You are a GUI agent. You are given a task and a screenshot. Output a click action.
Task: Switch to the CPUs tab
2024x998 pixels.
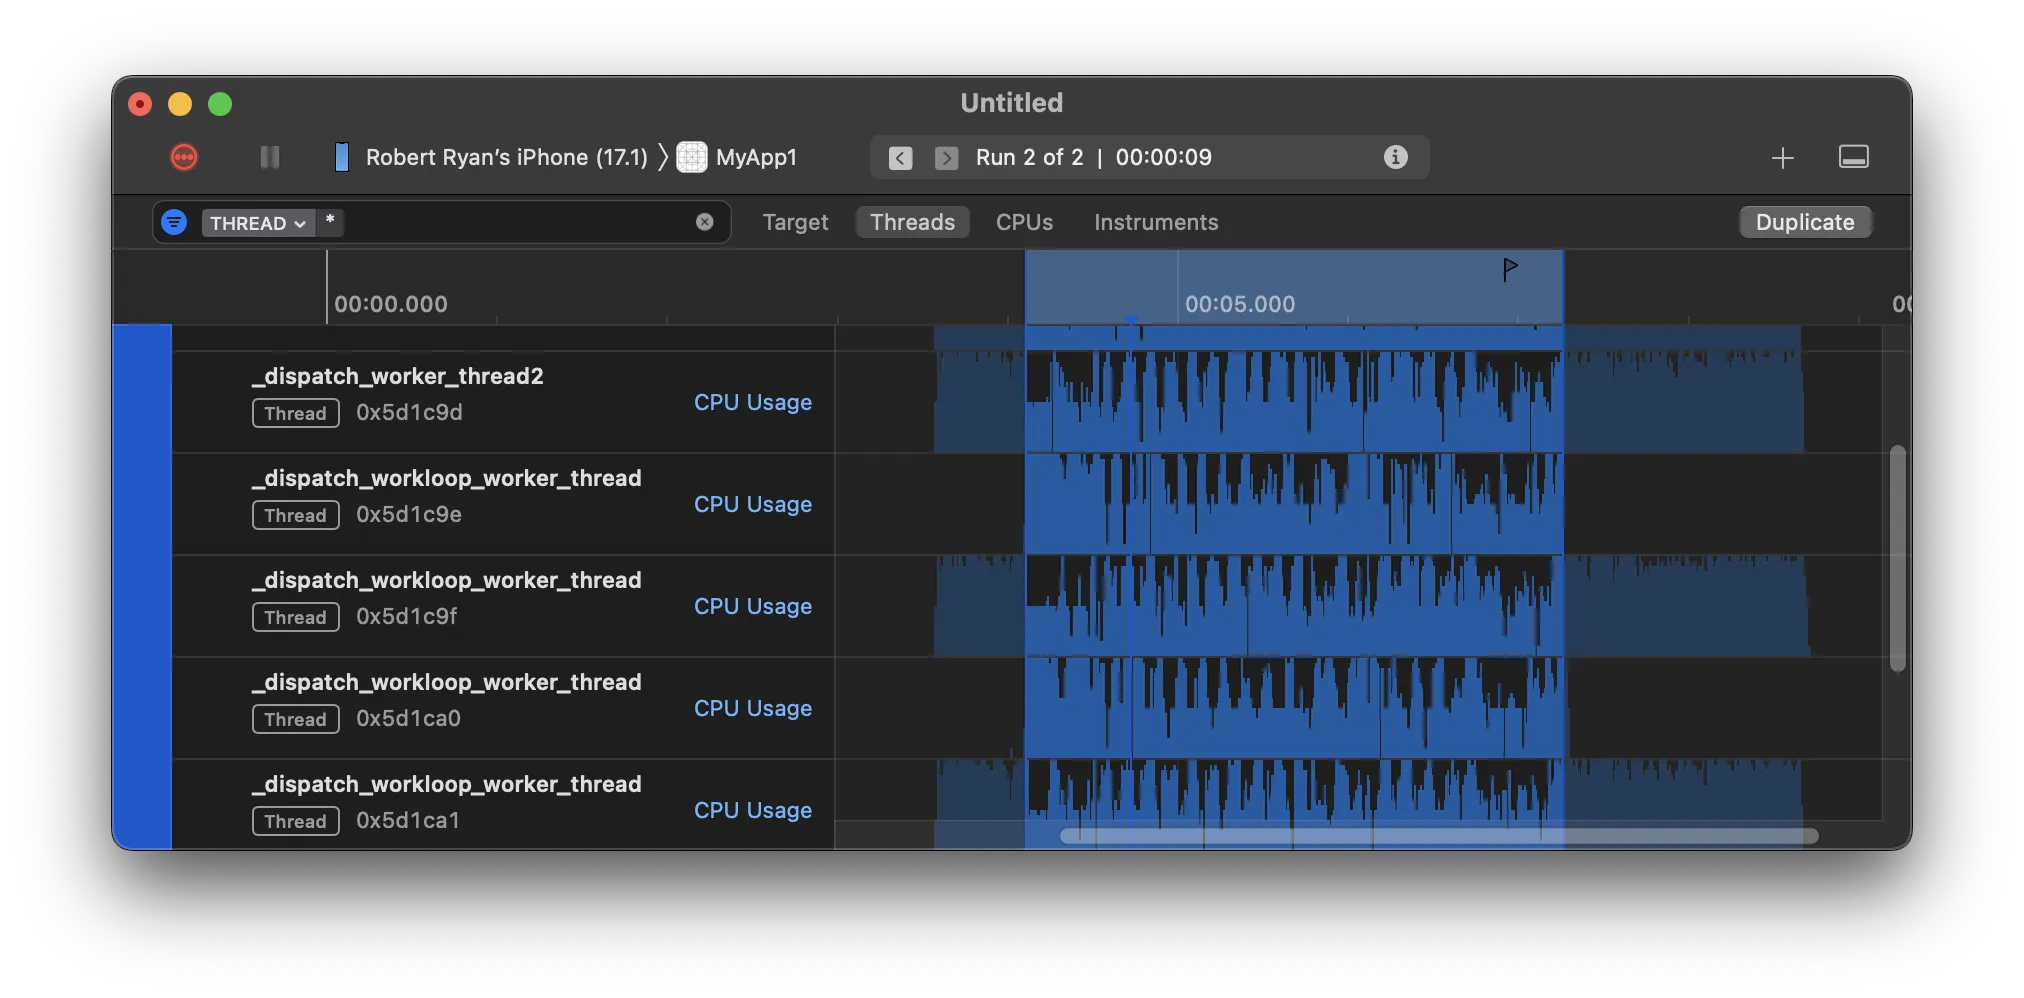(1024, 222)
